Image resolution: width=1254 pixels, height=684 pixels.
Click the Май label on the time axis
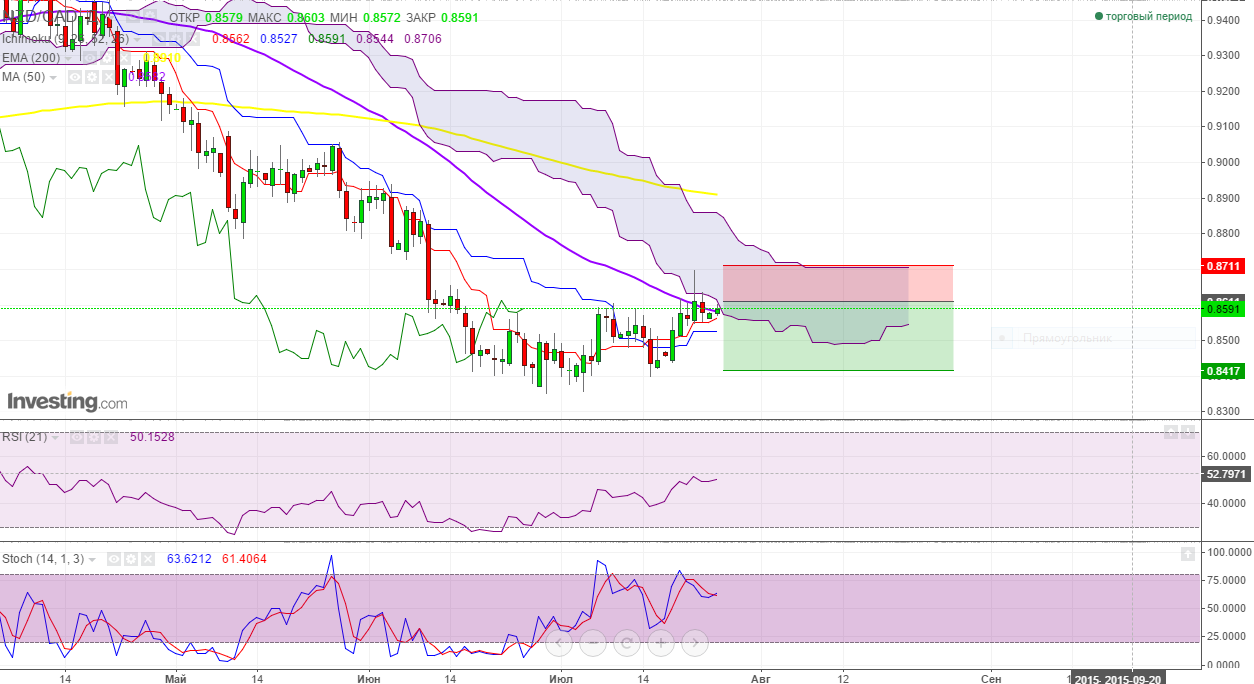pos(175,677)
